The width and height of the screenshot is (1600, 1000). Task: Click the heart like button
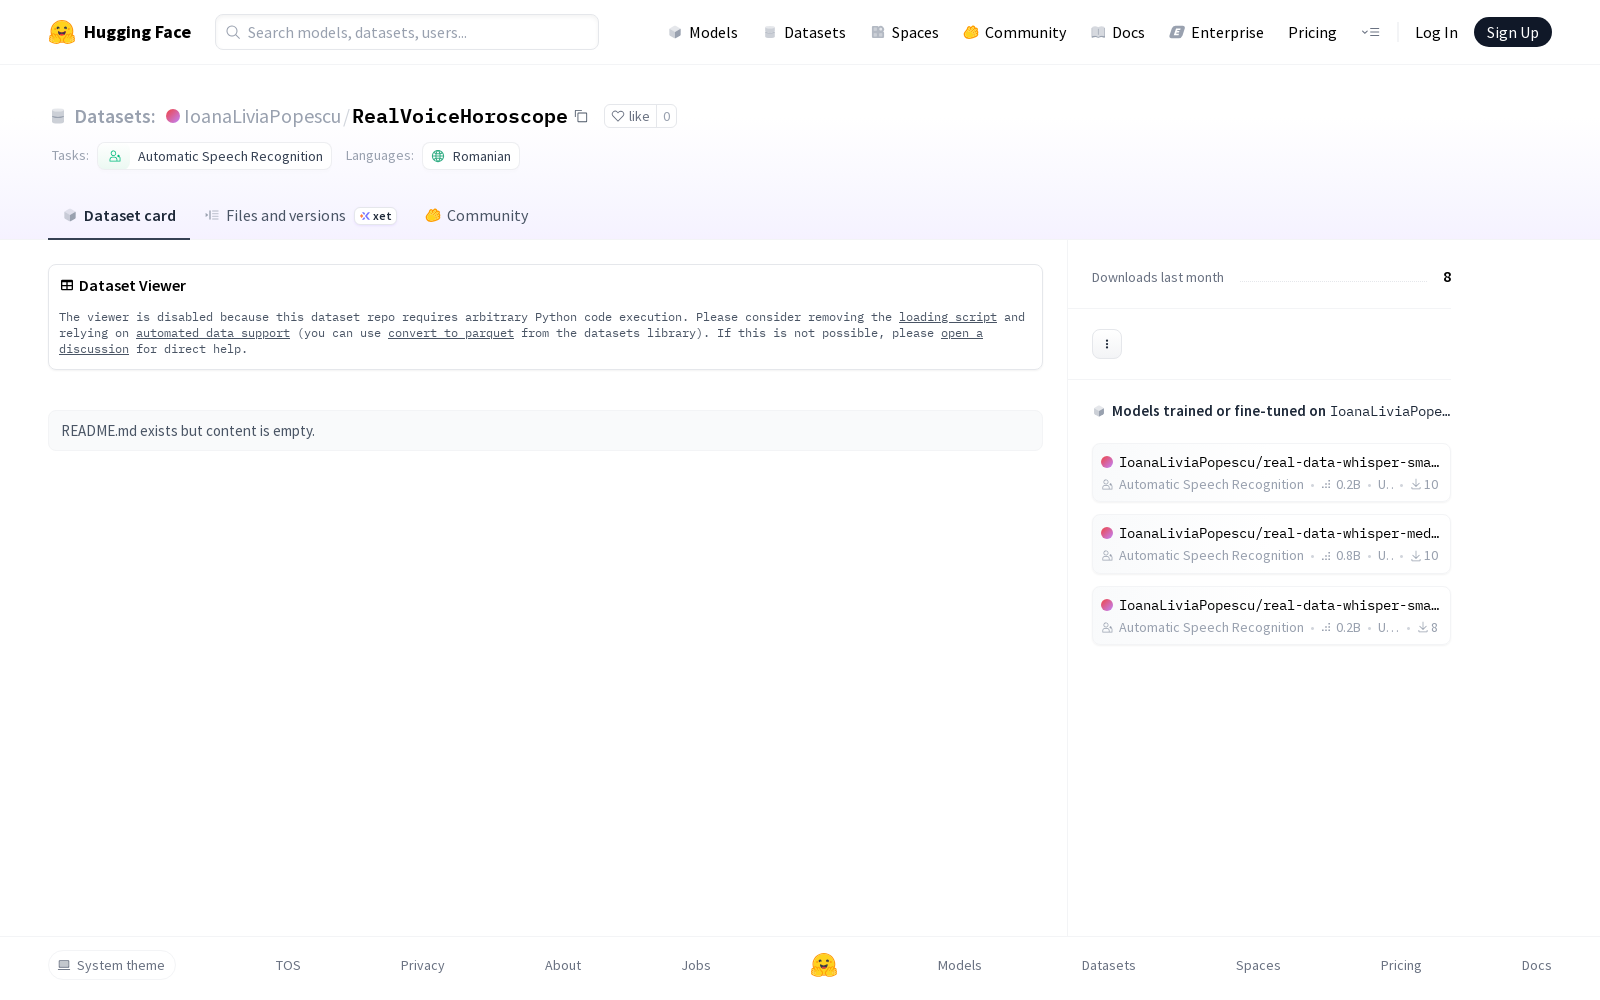[630, 116]
